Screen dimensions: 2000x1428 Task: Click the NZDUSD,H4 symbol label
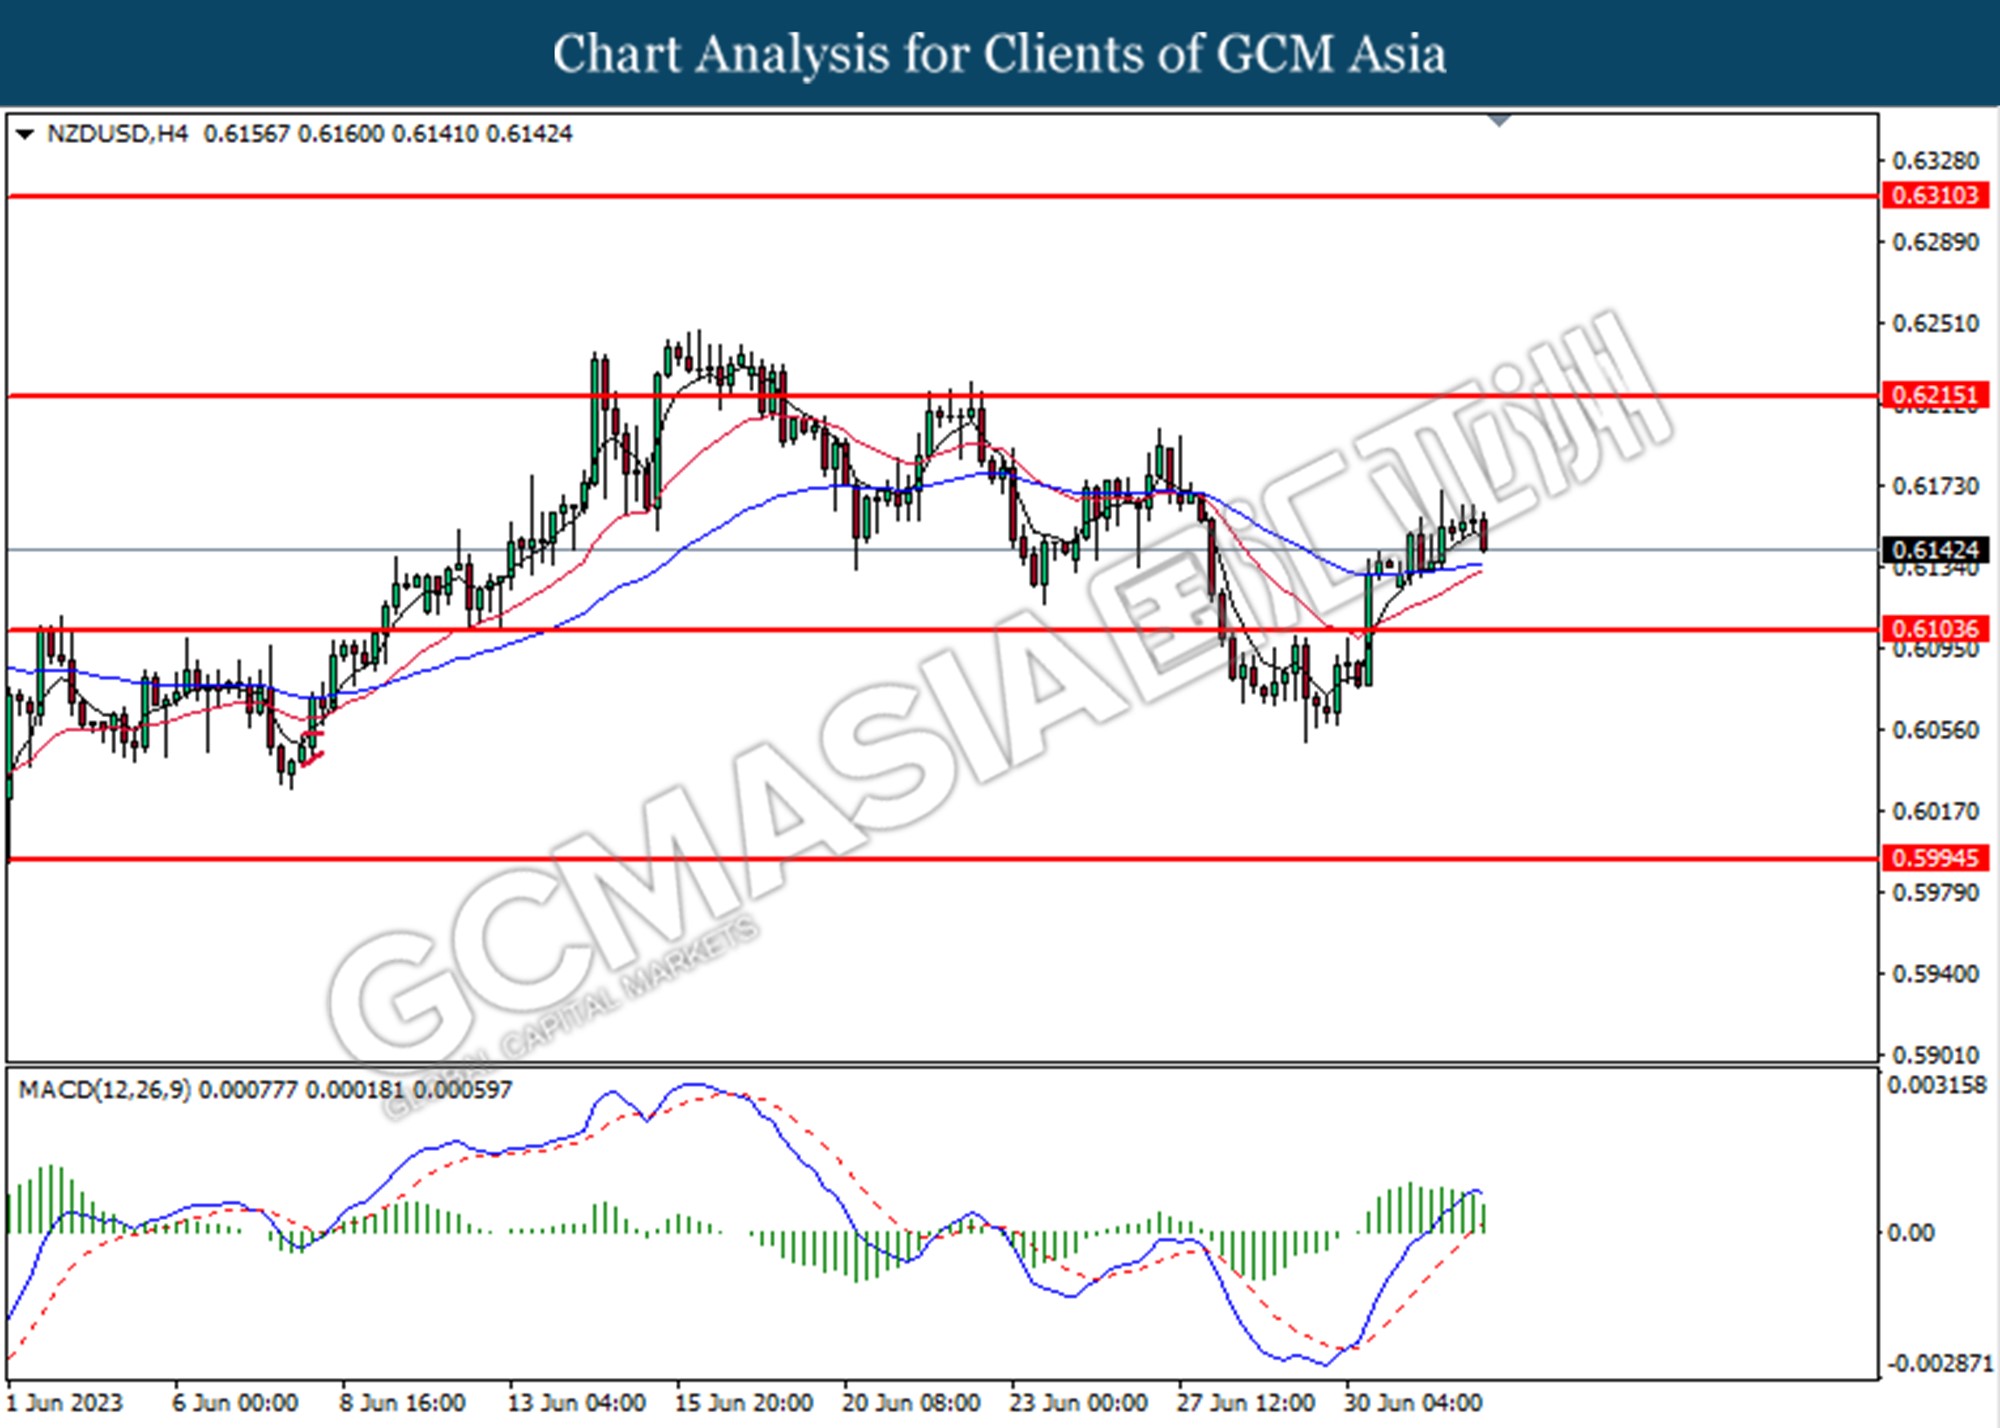pos(117,134)
